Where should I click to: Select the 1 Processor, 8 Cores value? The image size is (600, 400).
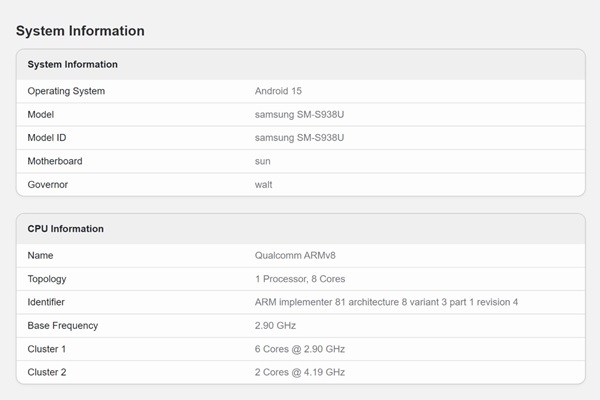[300, 279]
